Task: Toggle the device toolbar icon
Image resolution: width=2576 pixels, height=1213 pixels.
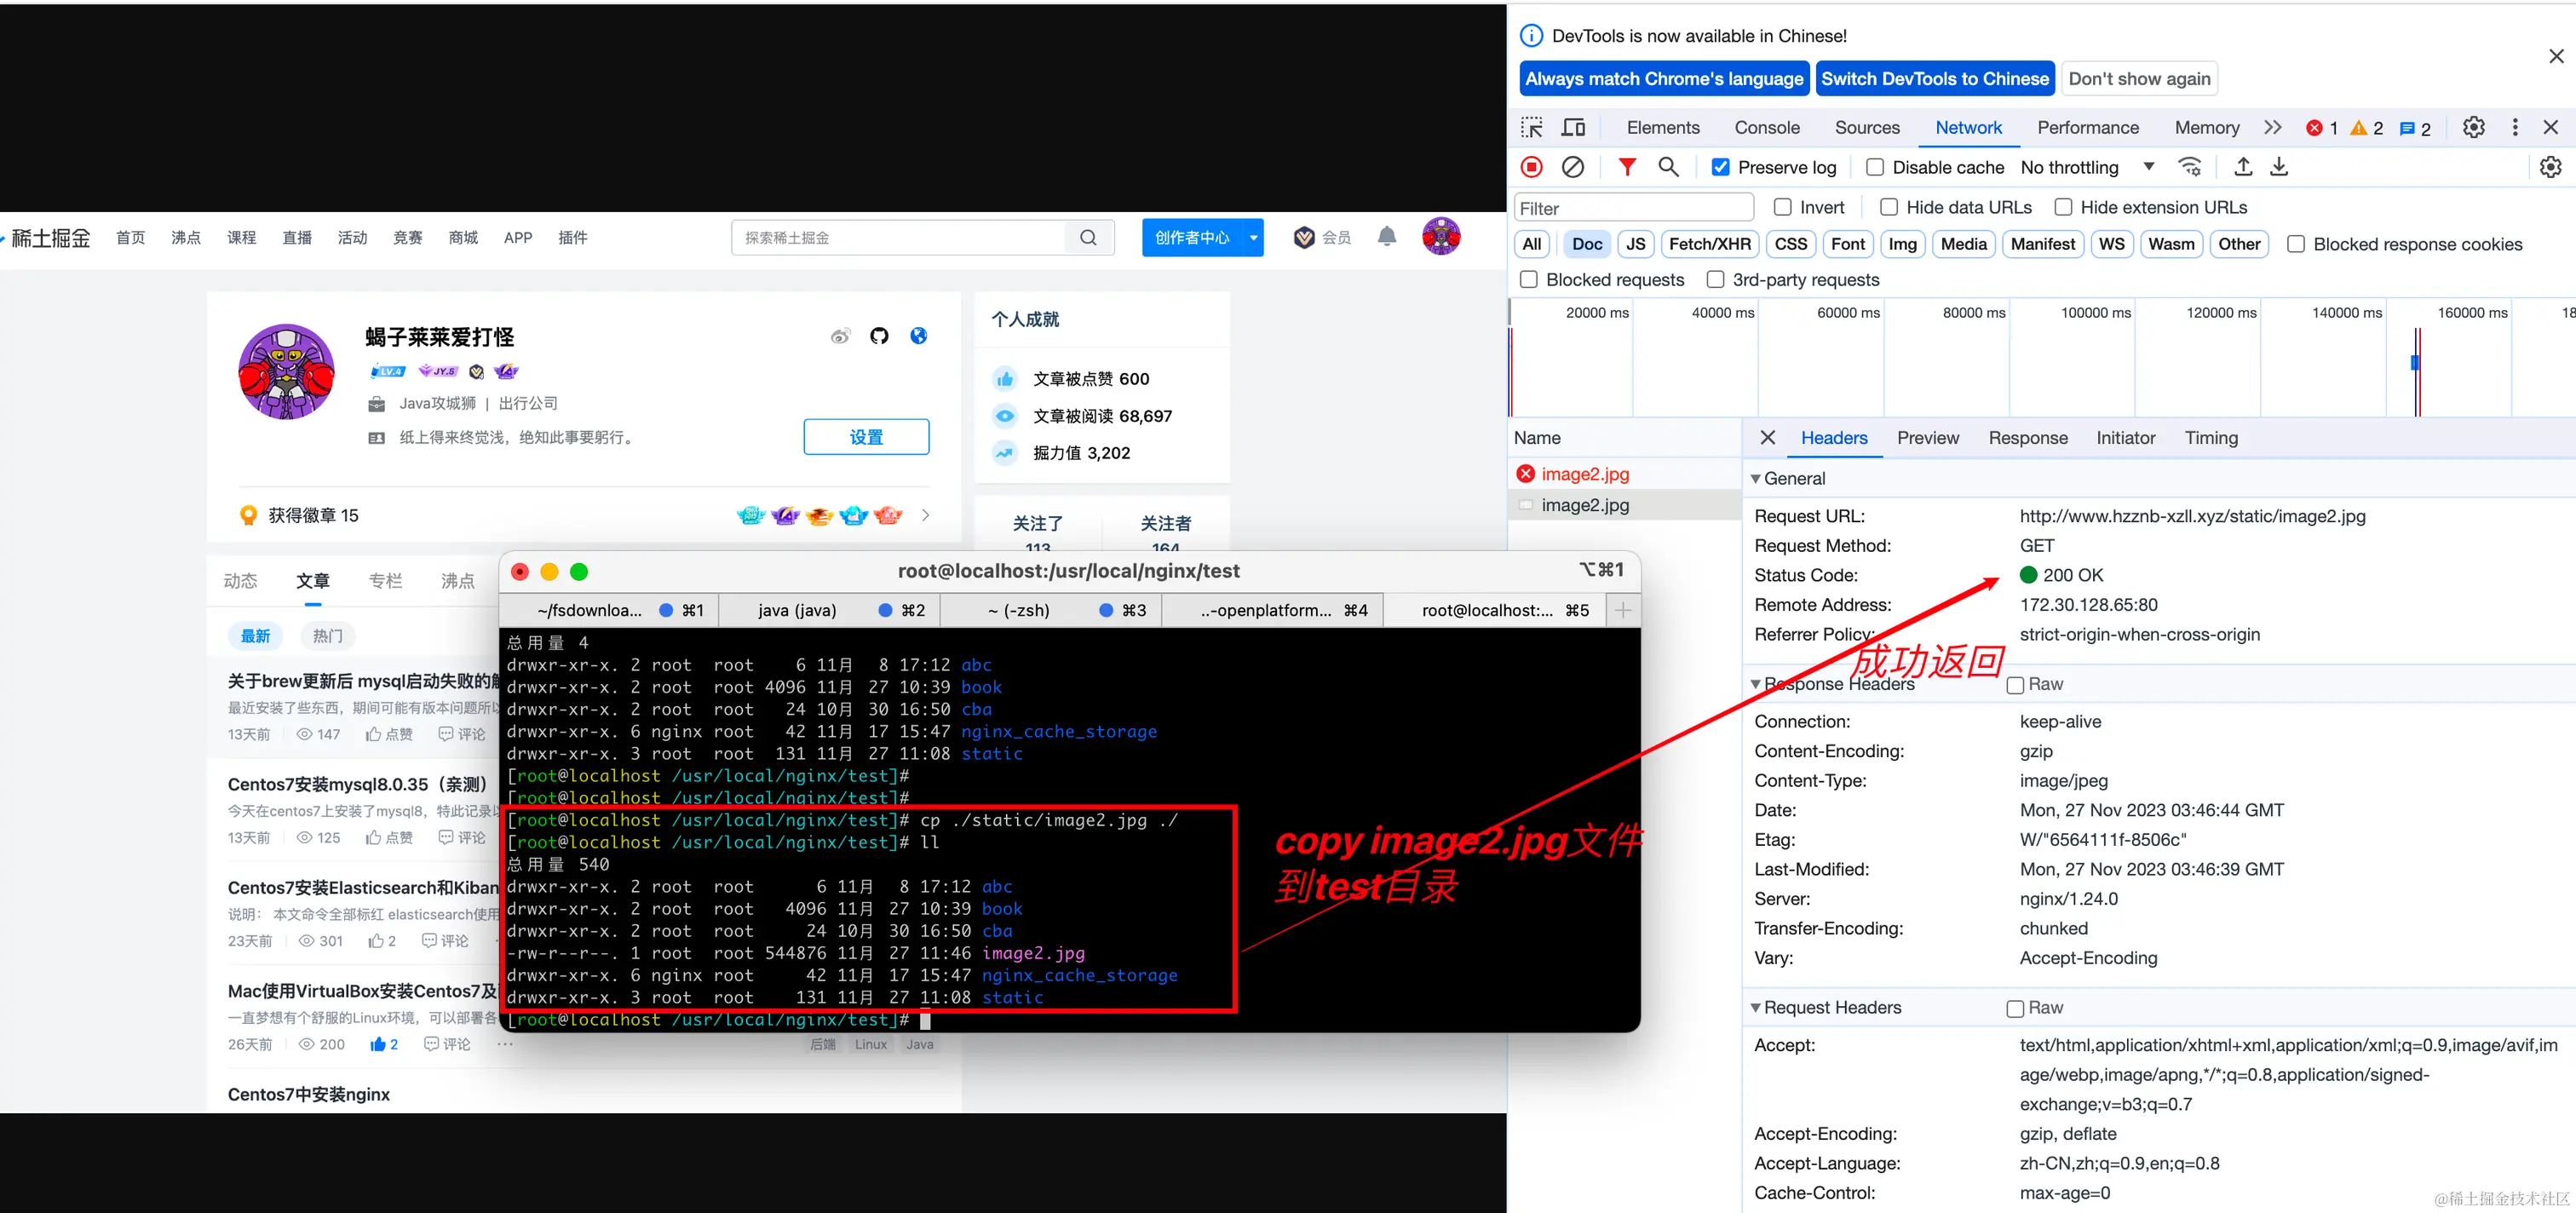Action: click(1574, 128)
